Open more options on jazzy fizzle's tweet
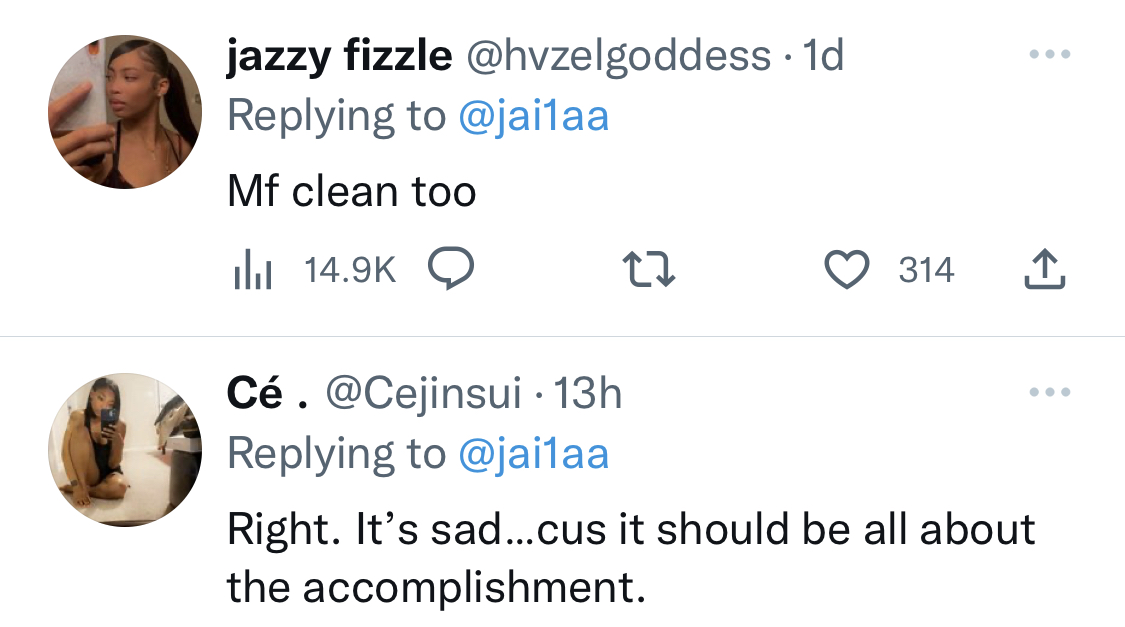Image resolution: width=1125 pixels, height=627 pixels. coord(1050,54)
